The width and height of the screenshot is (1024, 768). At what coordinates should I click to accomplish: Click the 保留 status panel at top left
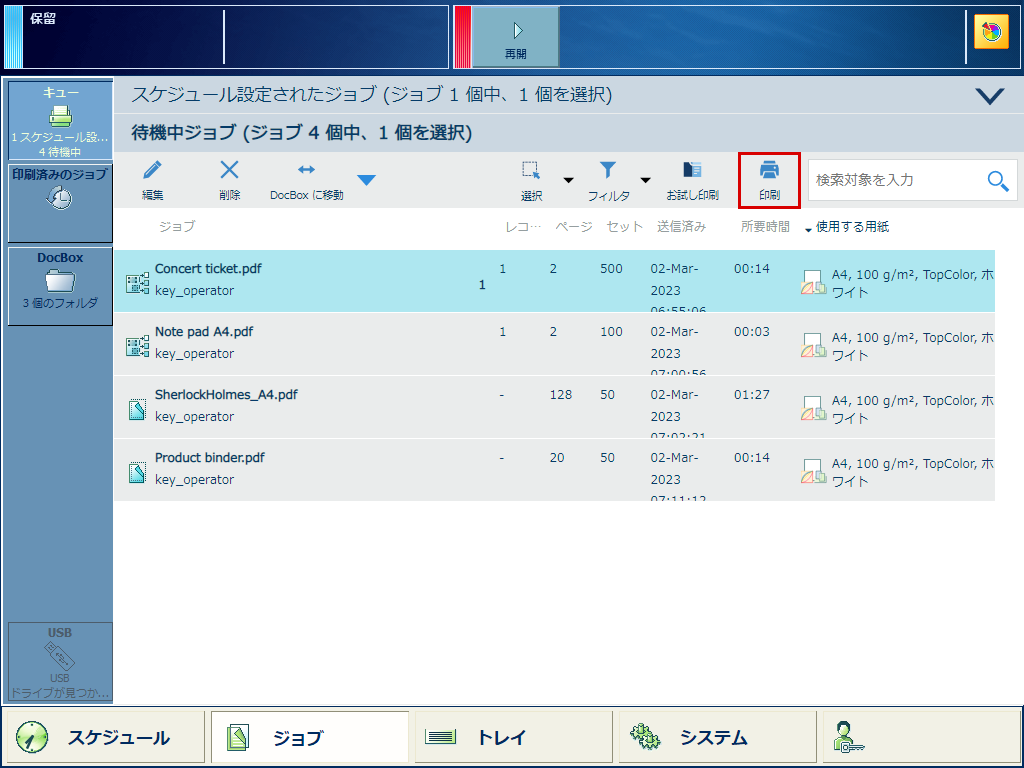tap(225, 37)
